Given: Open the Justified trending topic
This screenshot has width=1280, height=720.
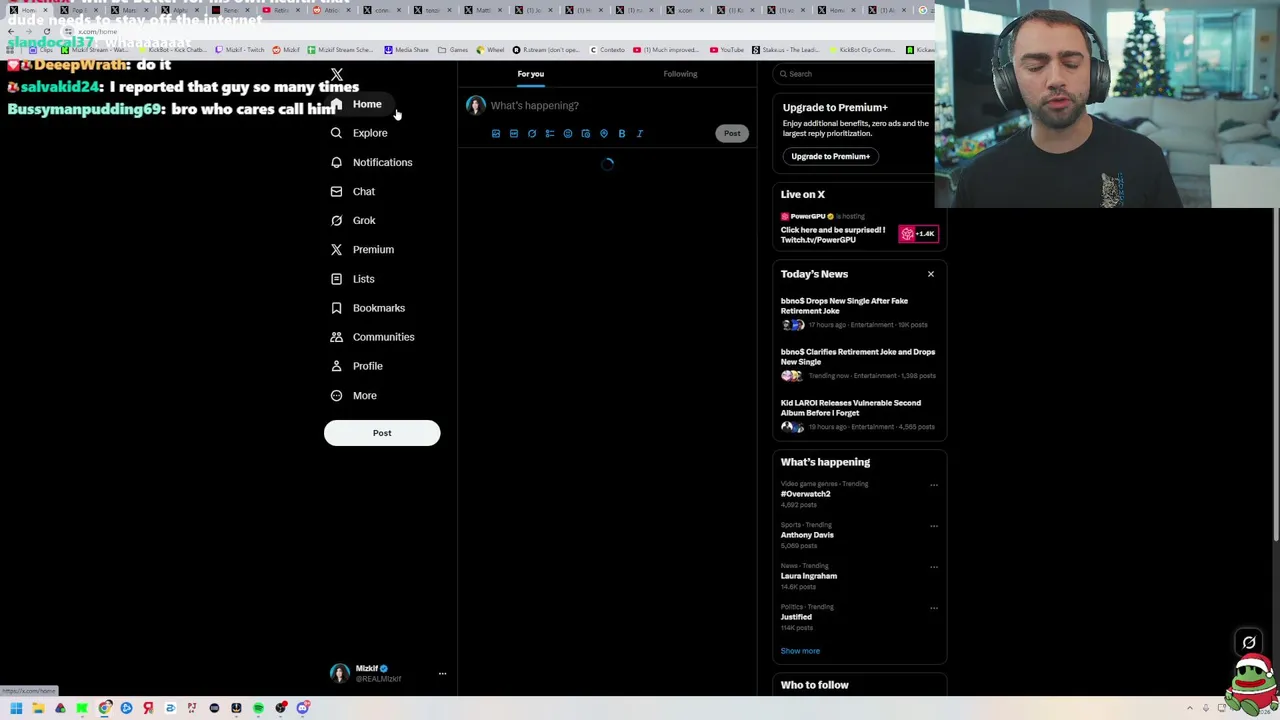Looking at the screenshot, I should coord(796,617).
